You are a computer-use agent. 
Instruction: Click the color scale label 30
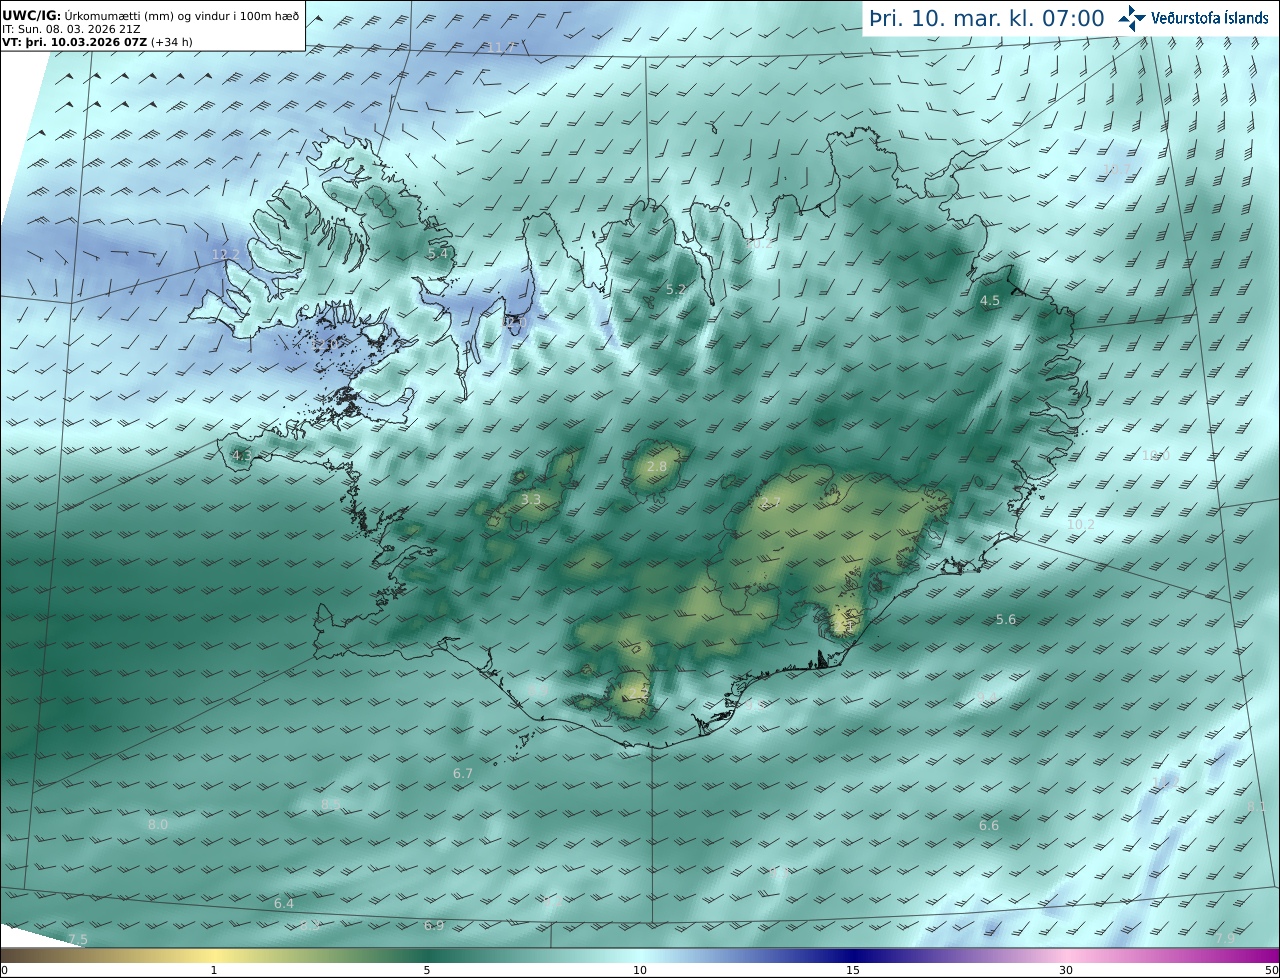coord(1066,970)
